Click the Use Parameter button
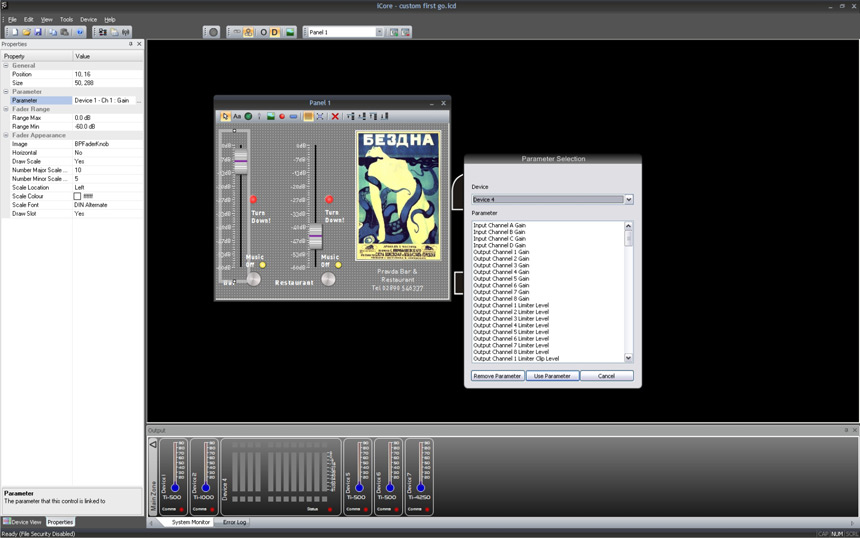860x538 pixels. [x=552, y=376]
